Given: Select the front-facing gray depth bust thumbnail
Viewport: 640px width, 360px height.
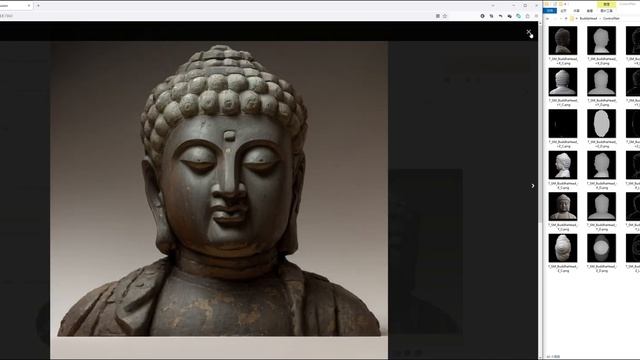Looking at the screenshot, I should [601, 207].
